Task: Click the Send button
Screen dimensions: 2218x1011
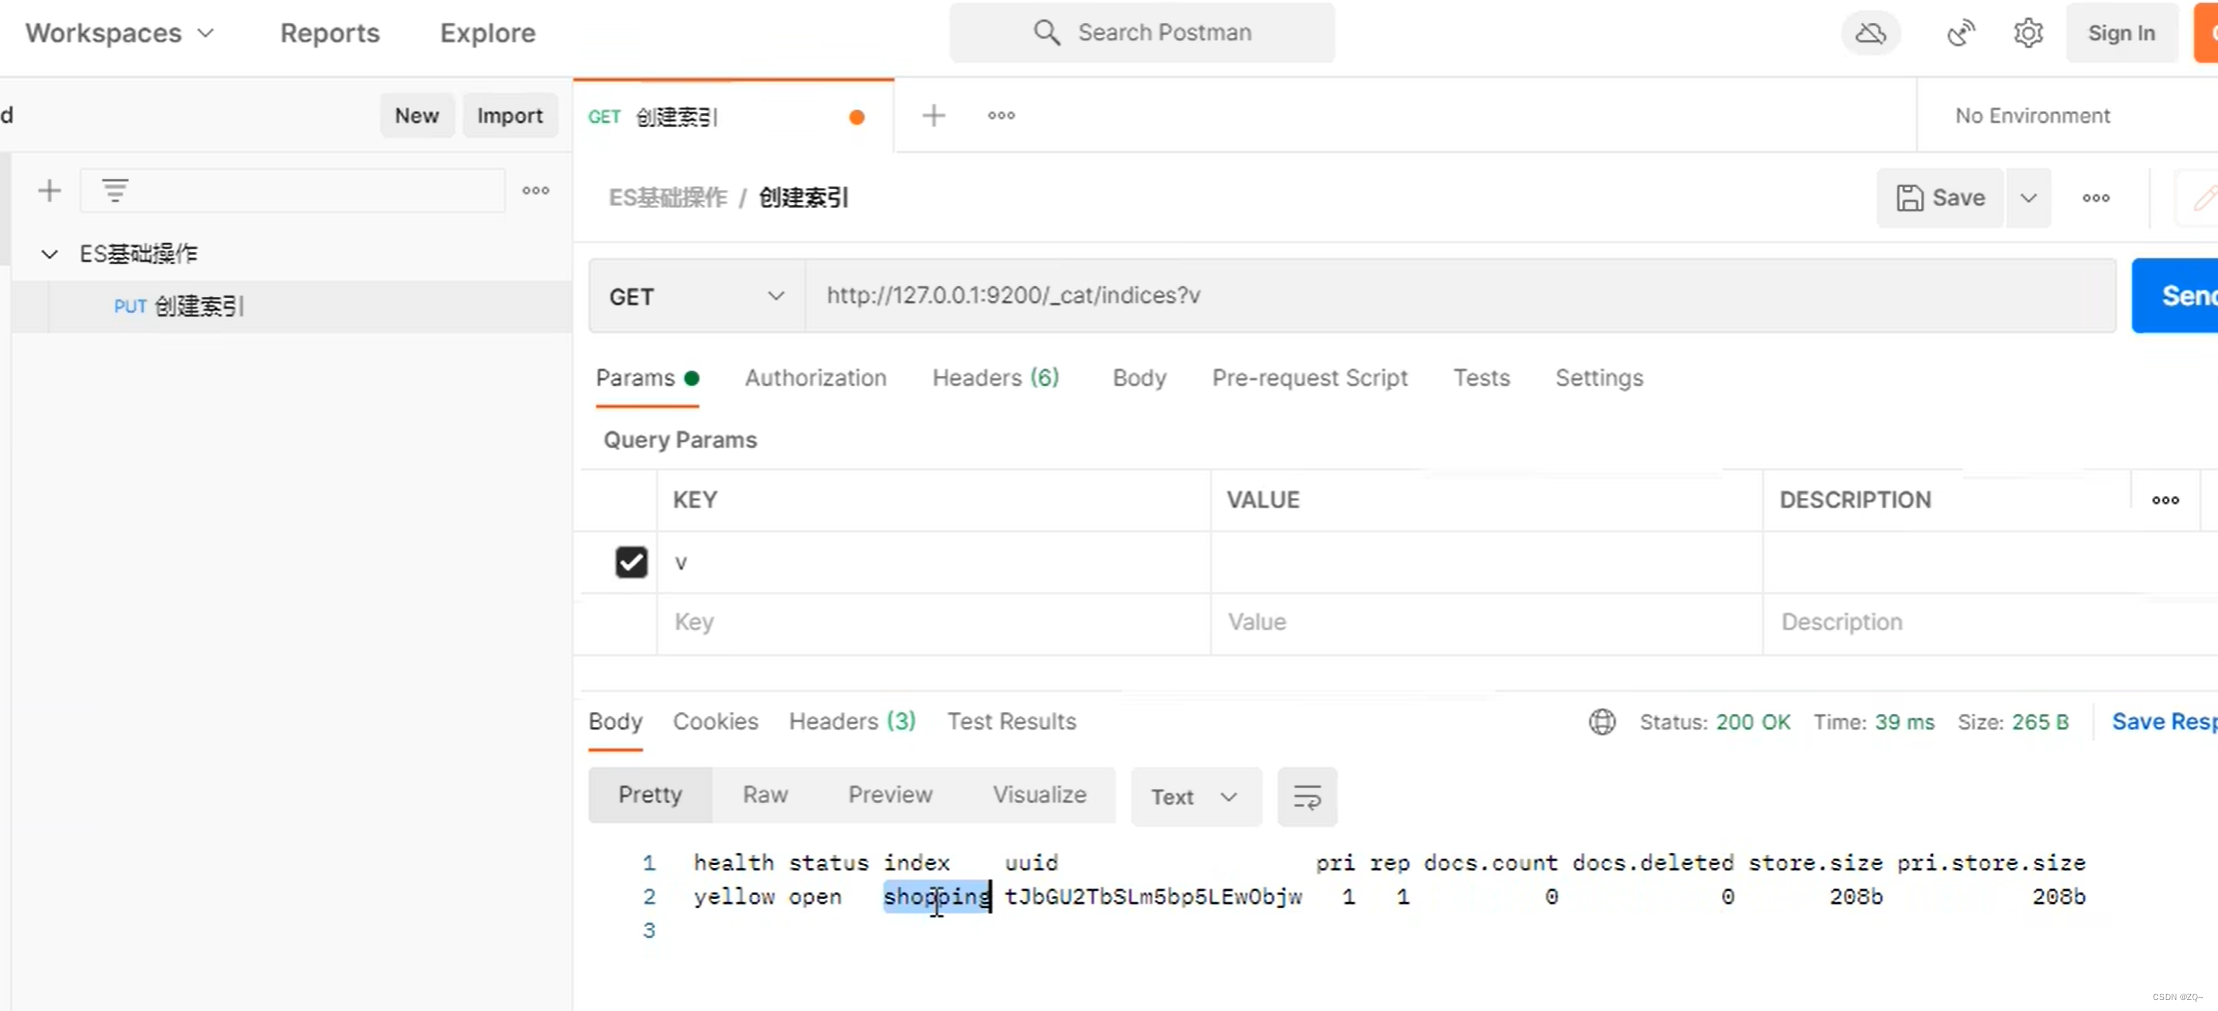Action: pos(2176,295)
